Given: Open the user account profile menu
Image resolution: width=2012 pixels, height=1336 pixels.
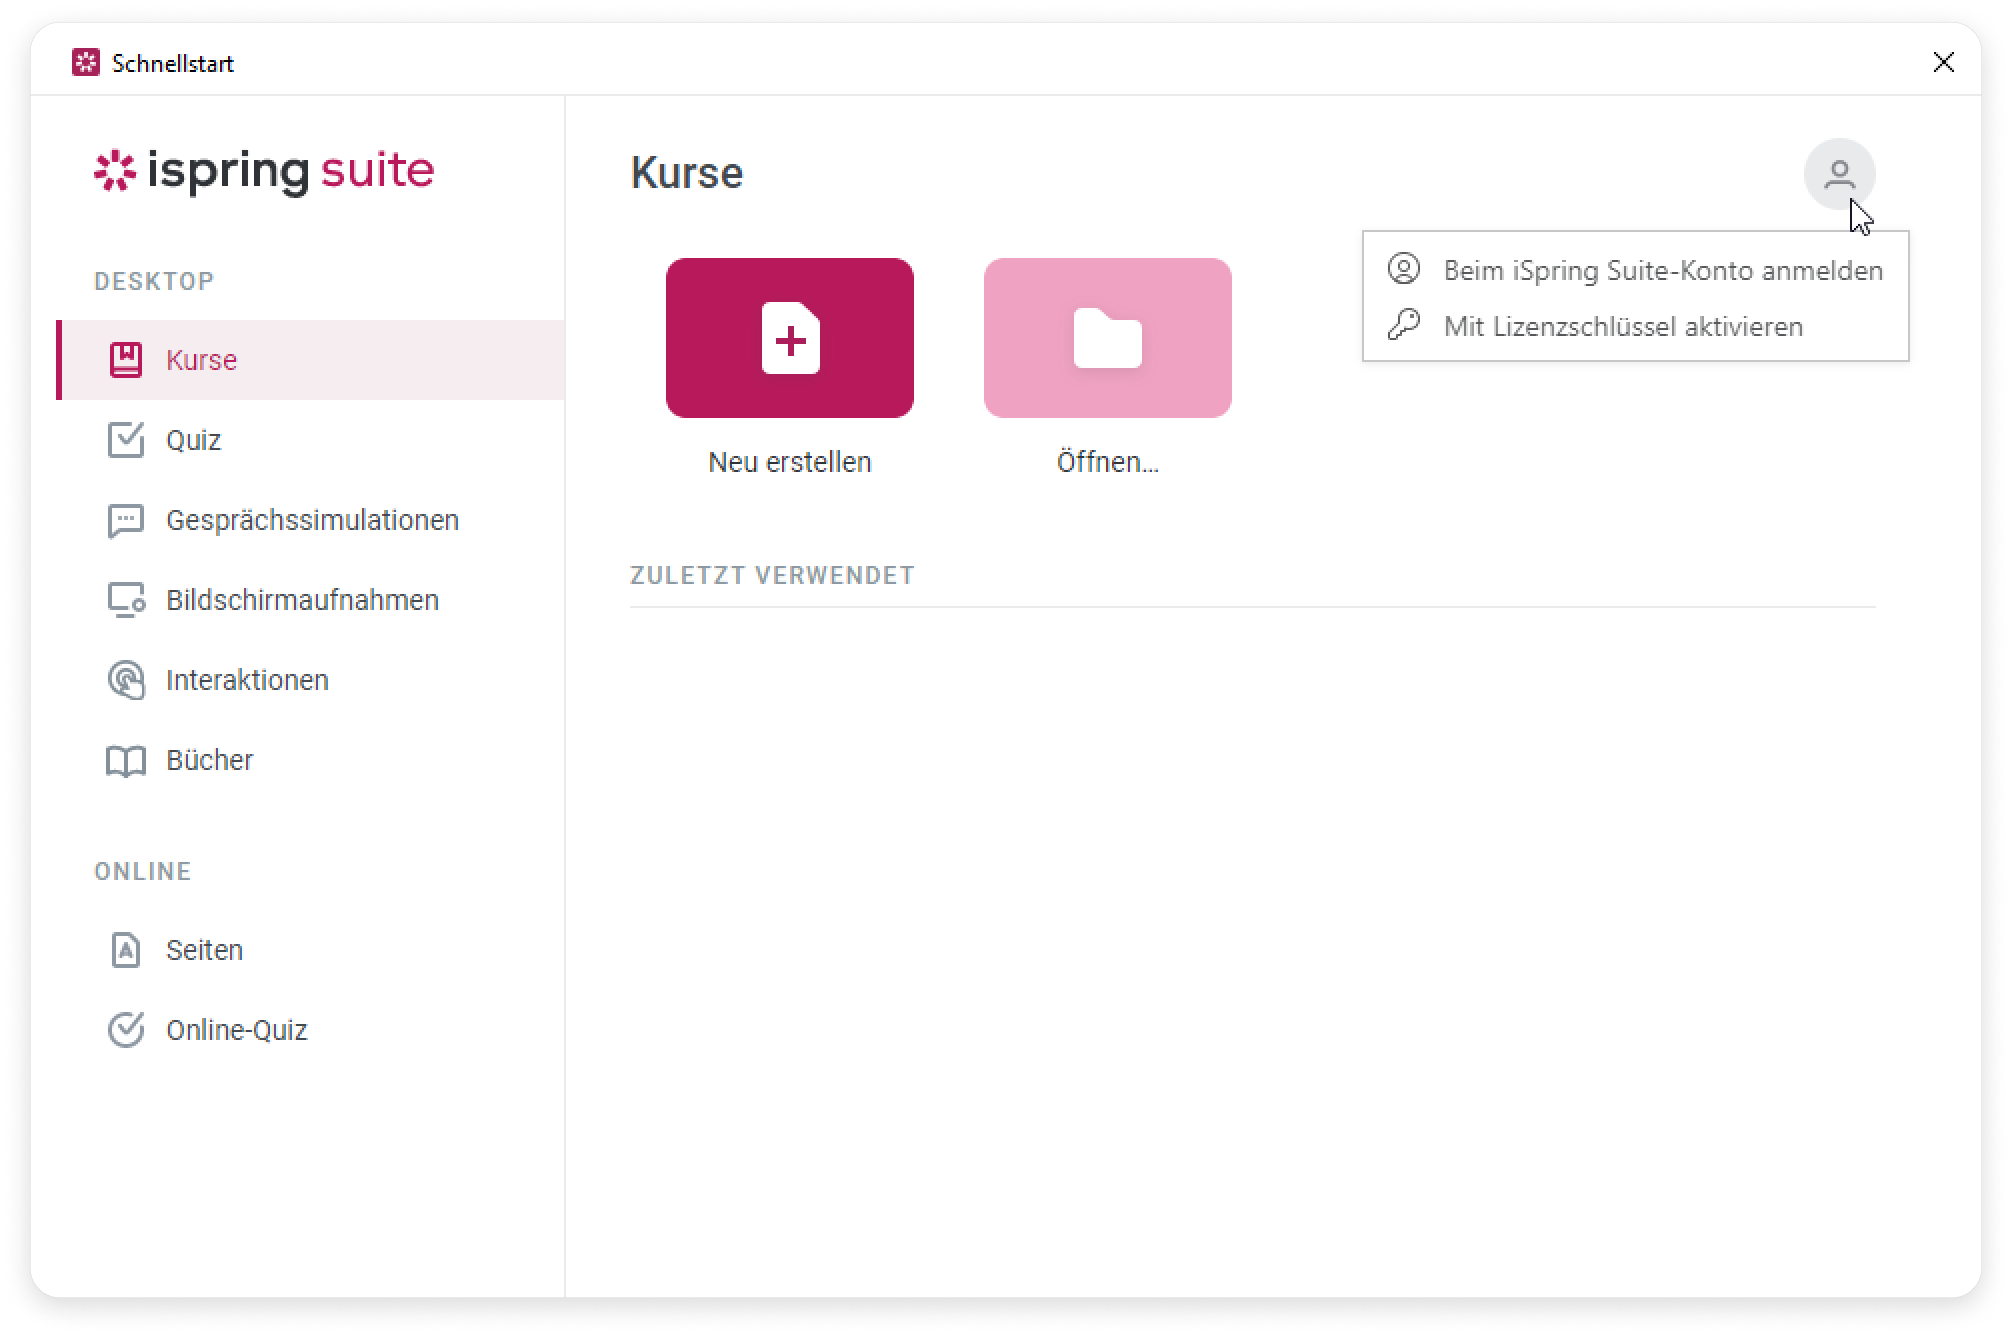Looking at the screenshot, I should pyautogui.click(x=1839, y=174).
